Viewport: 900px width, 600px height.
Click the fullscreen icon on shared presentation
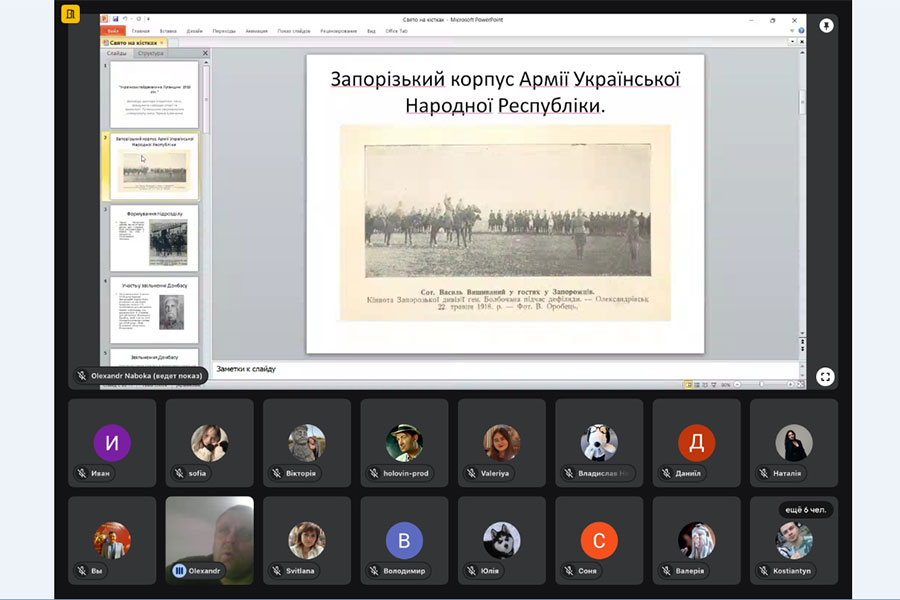click(x=825, y=376)
